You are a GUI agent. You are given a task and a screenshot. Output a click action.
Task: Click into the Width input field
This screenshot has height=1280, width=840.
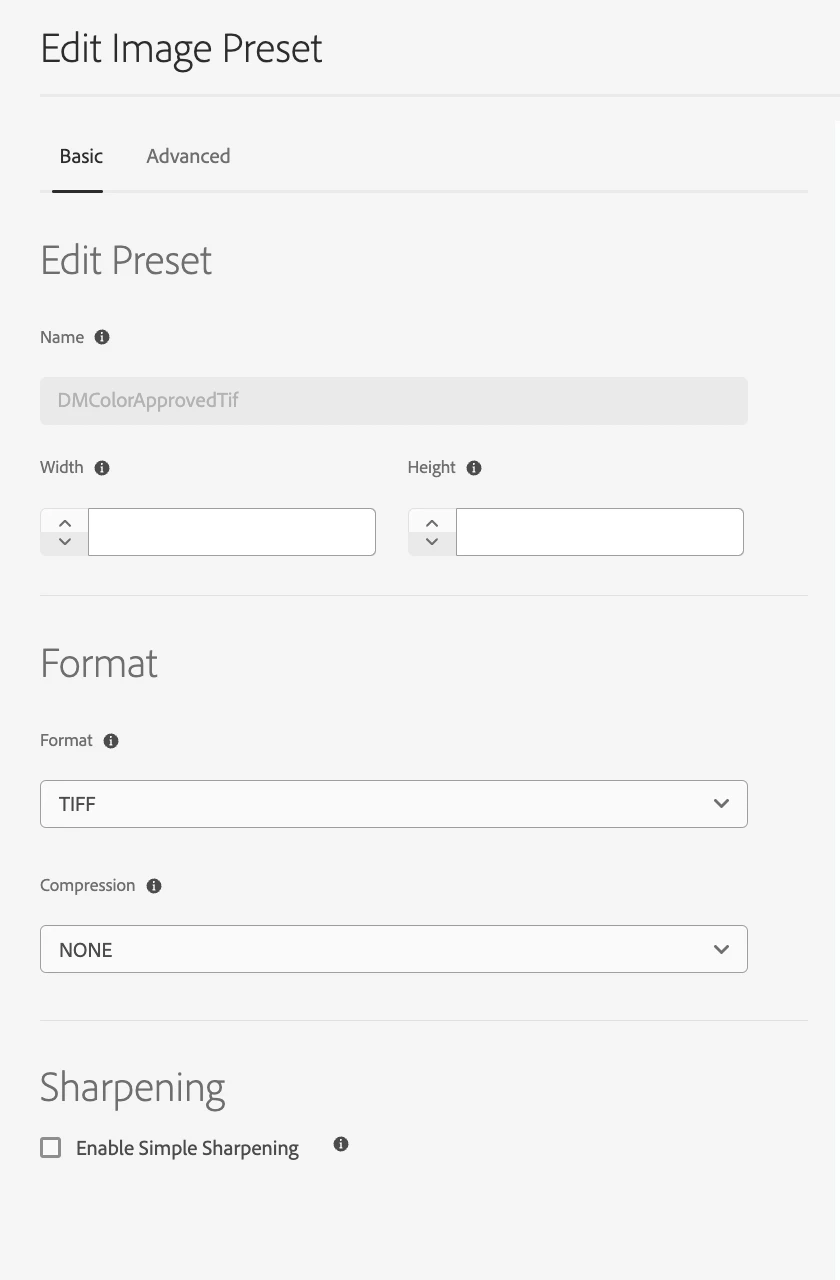232,532
